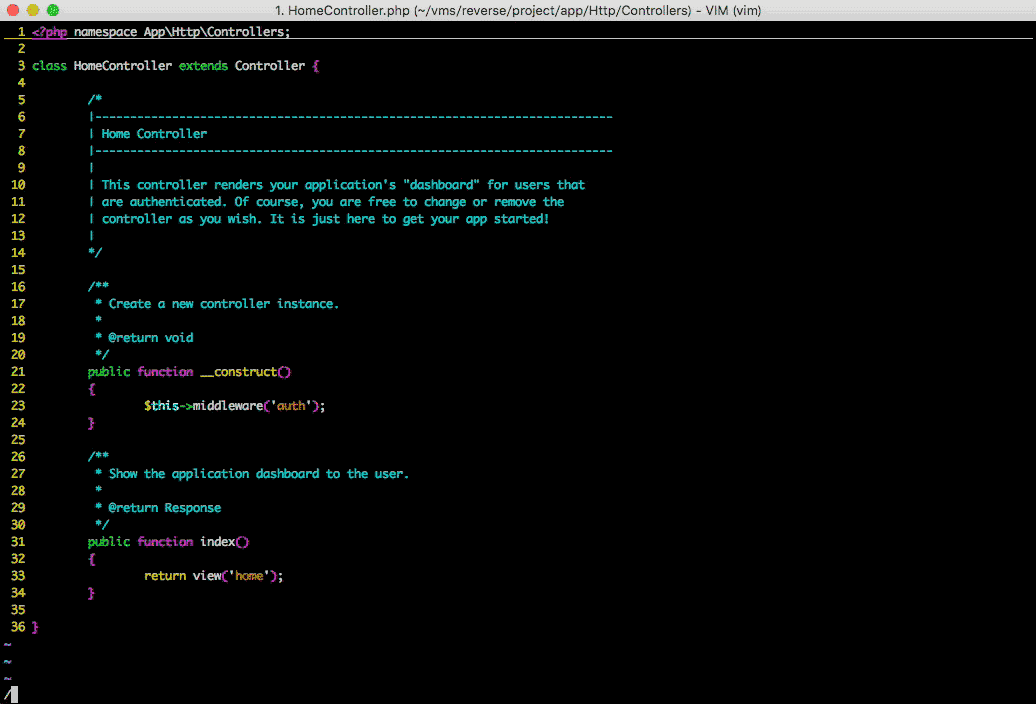The width and height of the screenshot is (1036, 704).
Task: Click 'HomeController' class name
Action: 123,65
